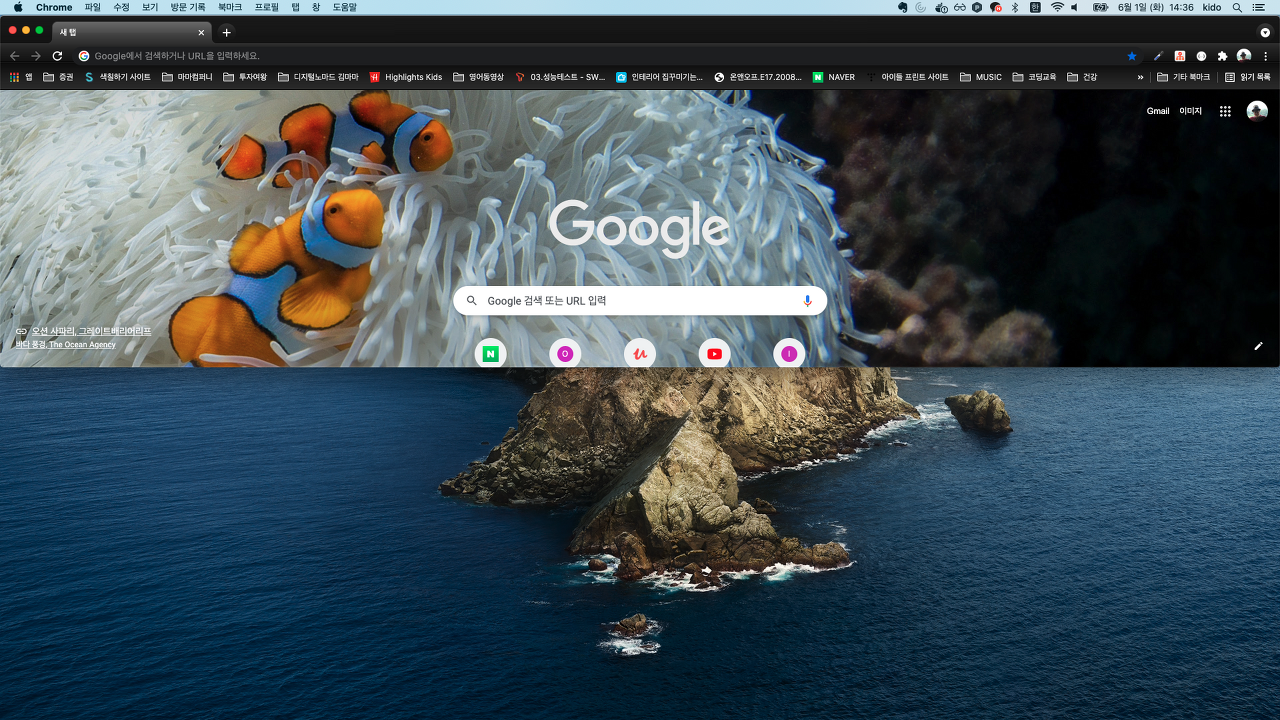Select the 새 탭 tab
Screen dimensions: 1280x720
point(131,32)
